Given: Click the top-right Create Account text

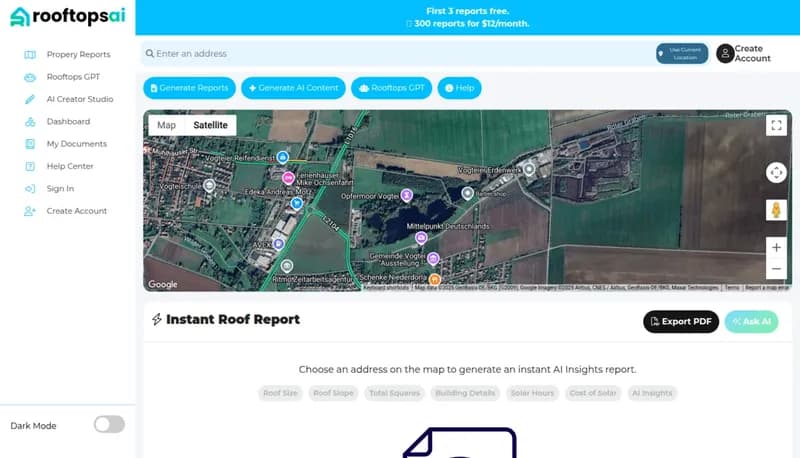Looking at the screenshot, I should pos(753,53).
